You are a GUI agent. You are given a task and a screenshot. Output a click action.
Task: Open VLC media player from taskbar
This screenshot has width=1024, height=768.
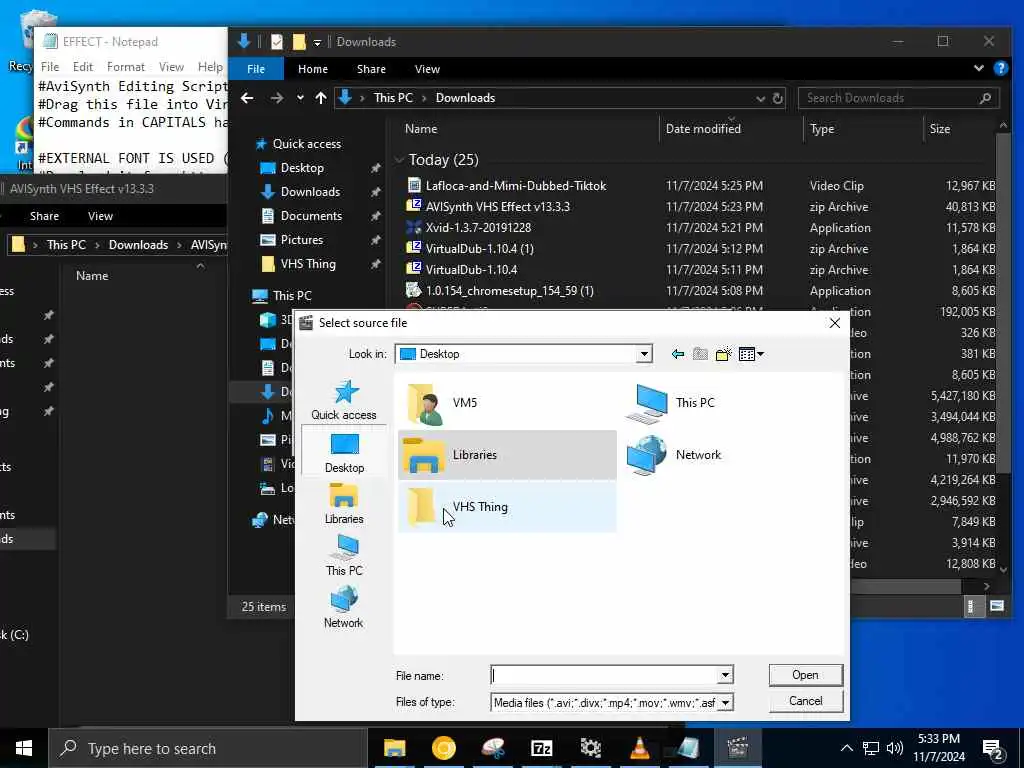tap(639, 748)
